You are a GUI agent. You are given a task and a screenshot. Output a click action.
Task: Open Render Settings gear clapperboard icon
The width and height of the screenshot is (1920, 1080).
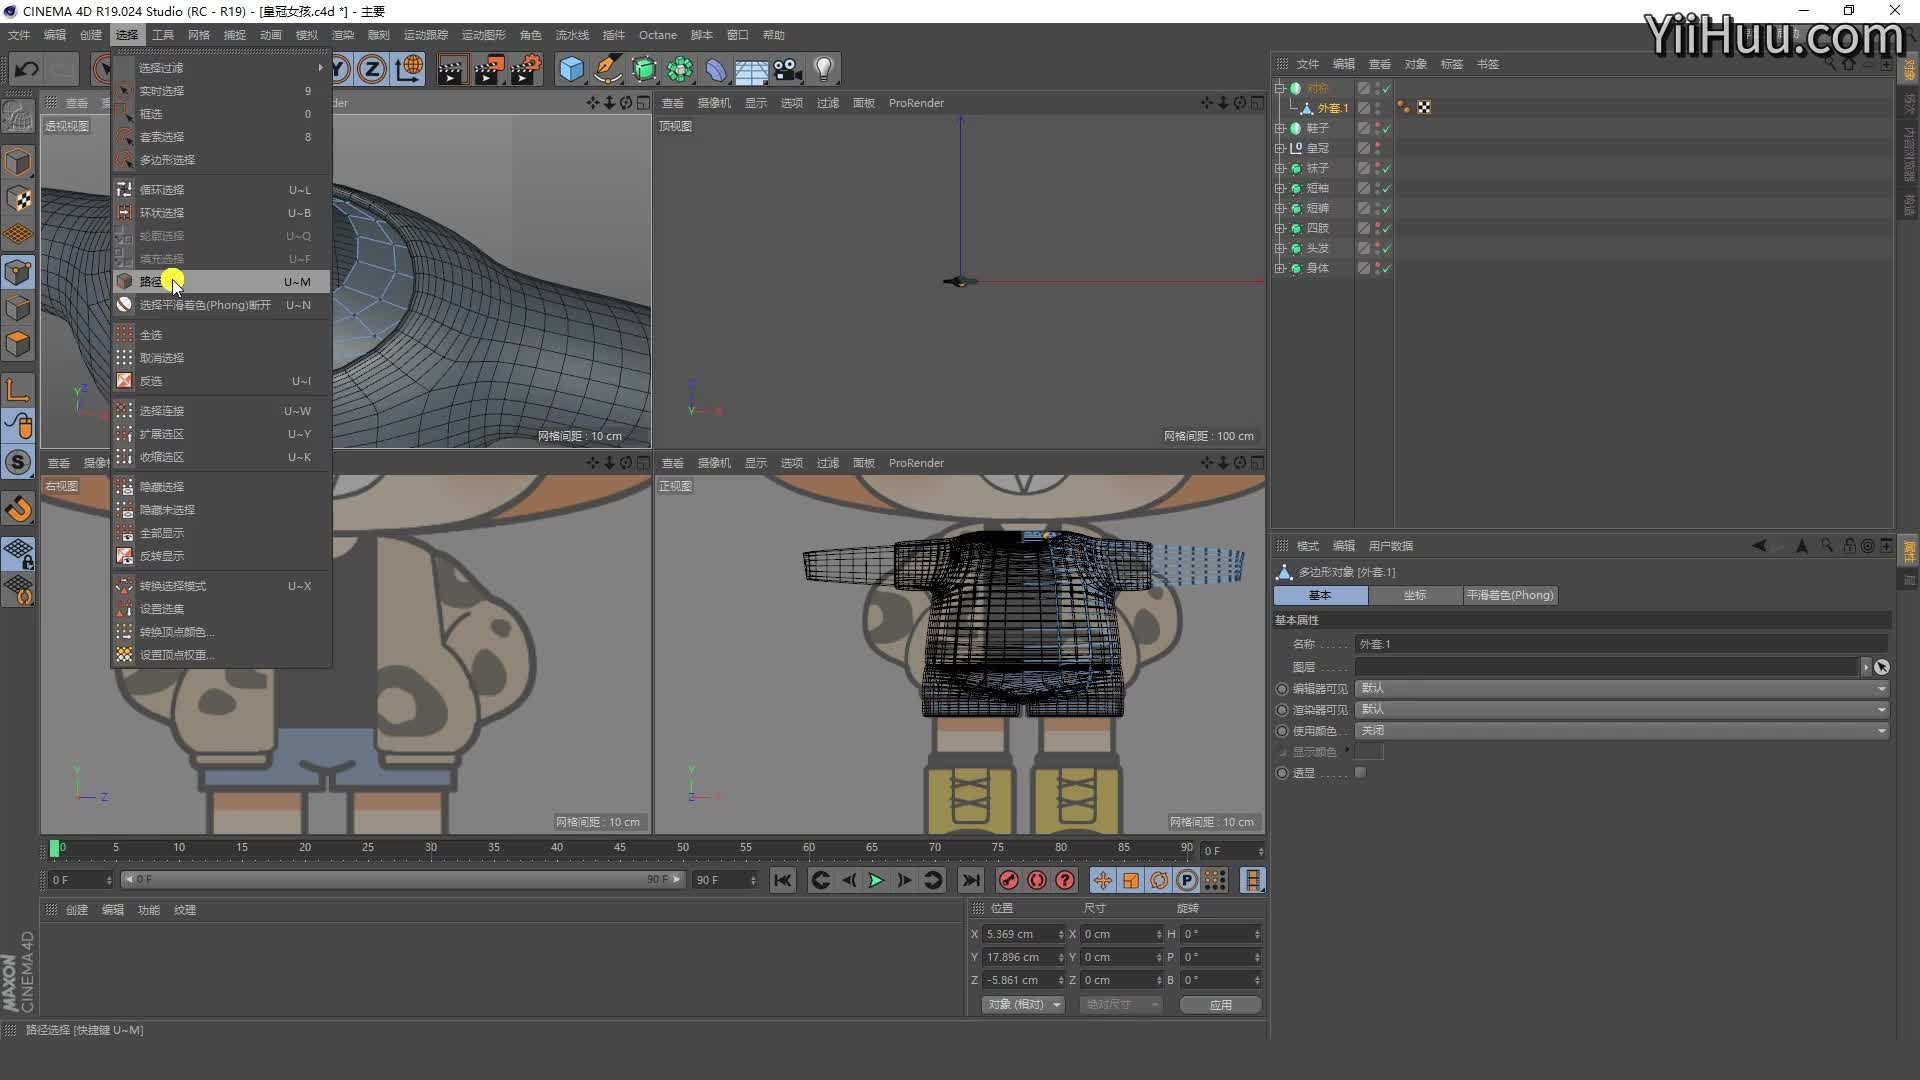pyautogui.click(x=526, y=69)
